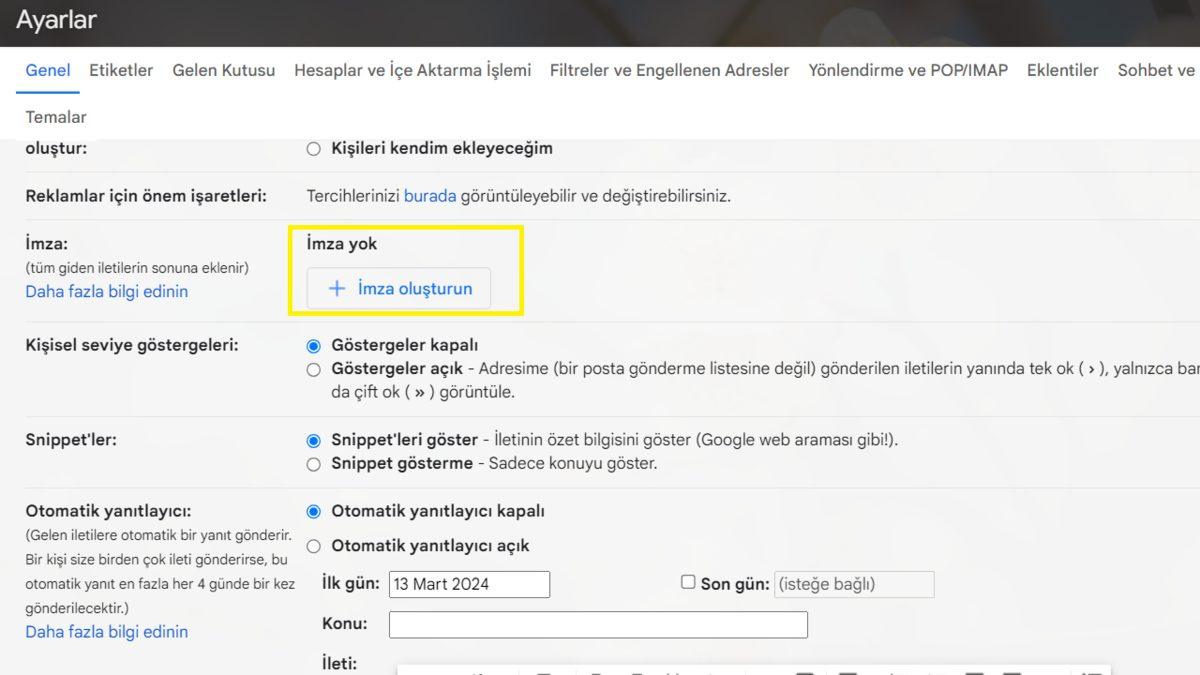Turn on Otomatik yanıtlayıcı açık
The width and height of the screenshot is (1200, 675).
click(x=313, y=546)
